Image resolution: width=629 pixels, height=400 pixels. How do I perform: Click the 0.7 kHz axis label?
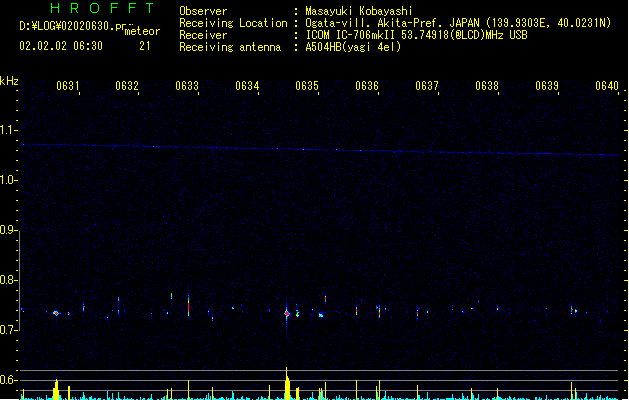[x=9, y=330]
